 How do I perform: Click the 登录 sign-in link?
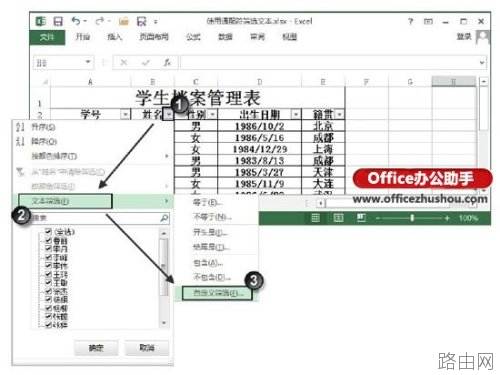[464, 37]
